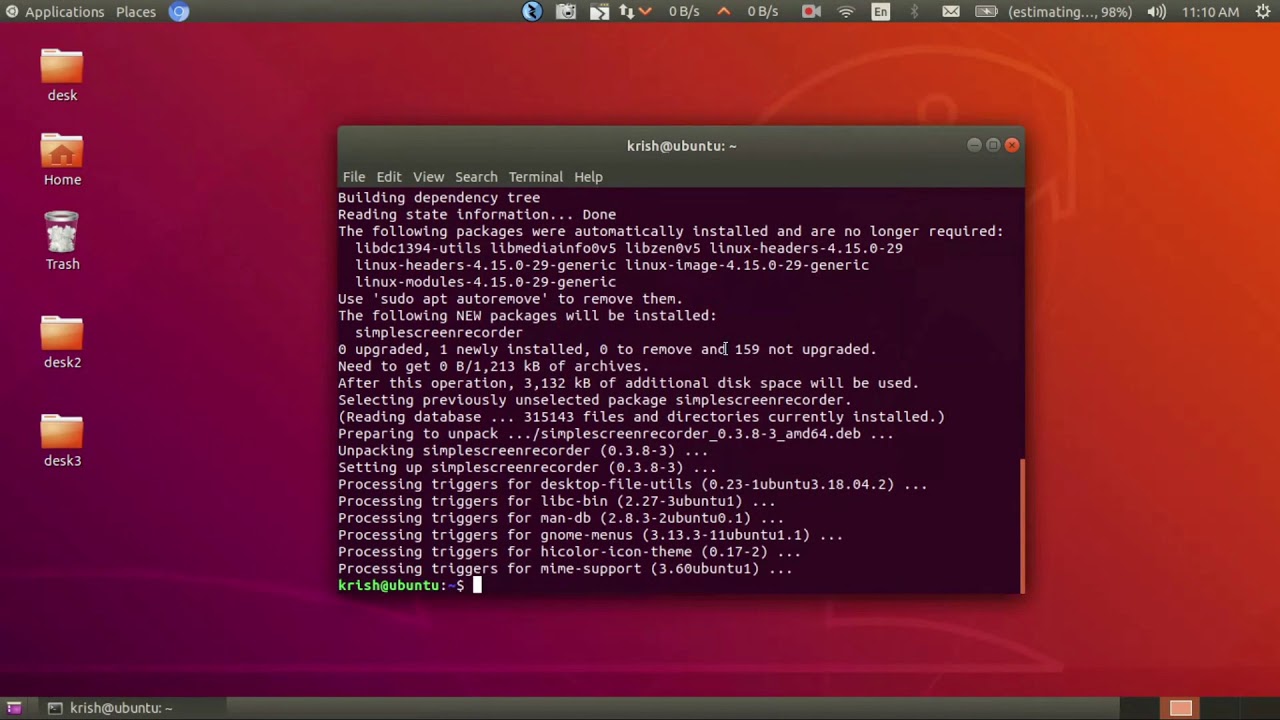Click 'Processing triggers for man-db' line

tap(561, 519)
